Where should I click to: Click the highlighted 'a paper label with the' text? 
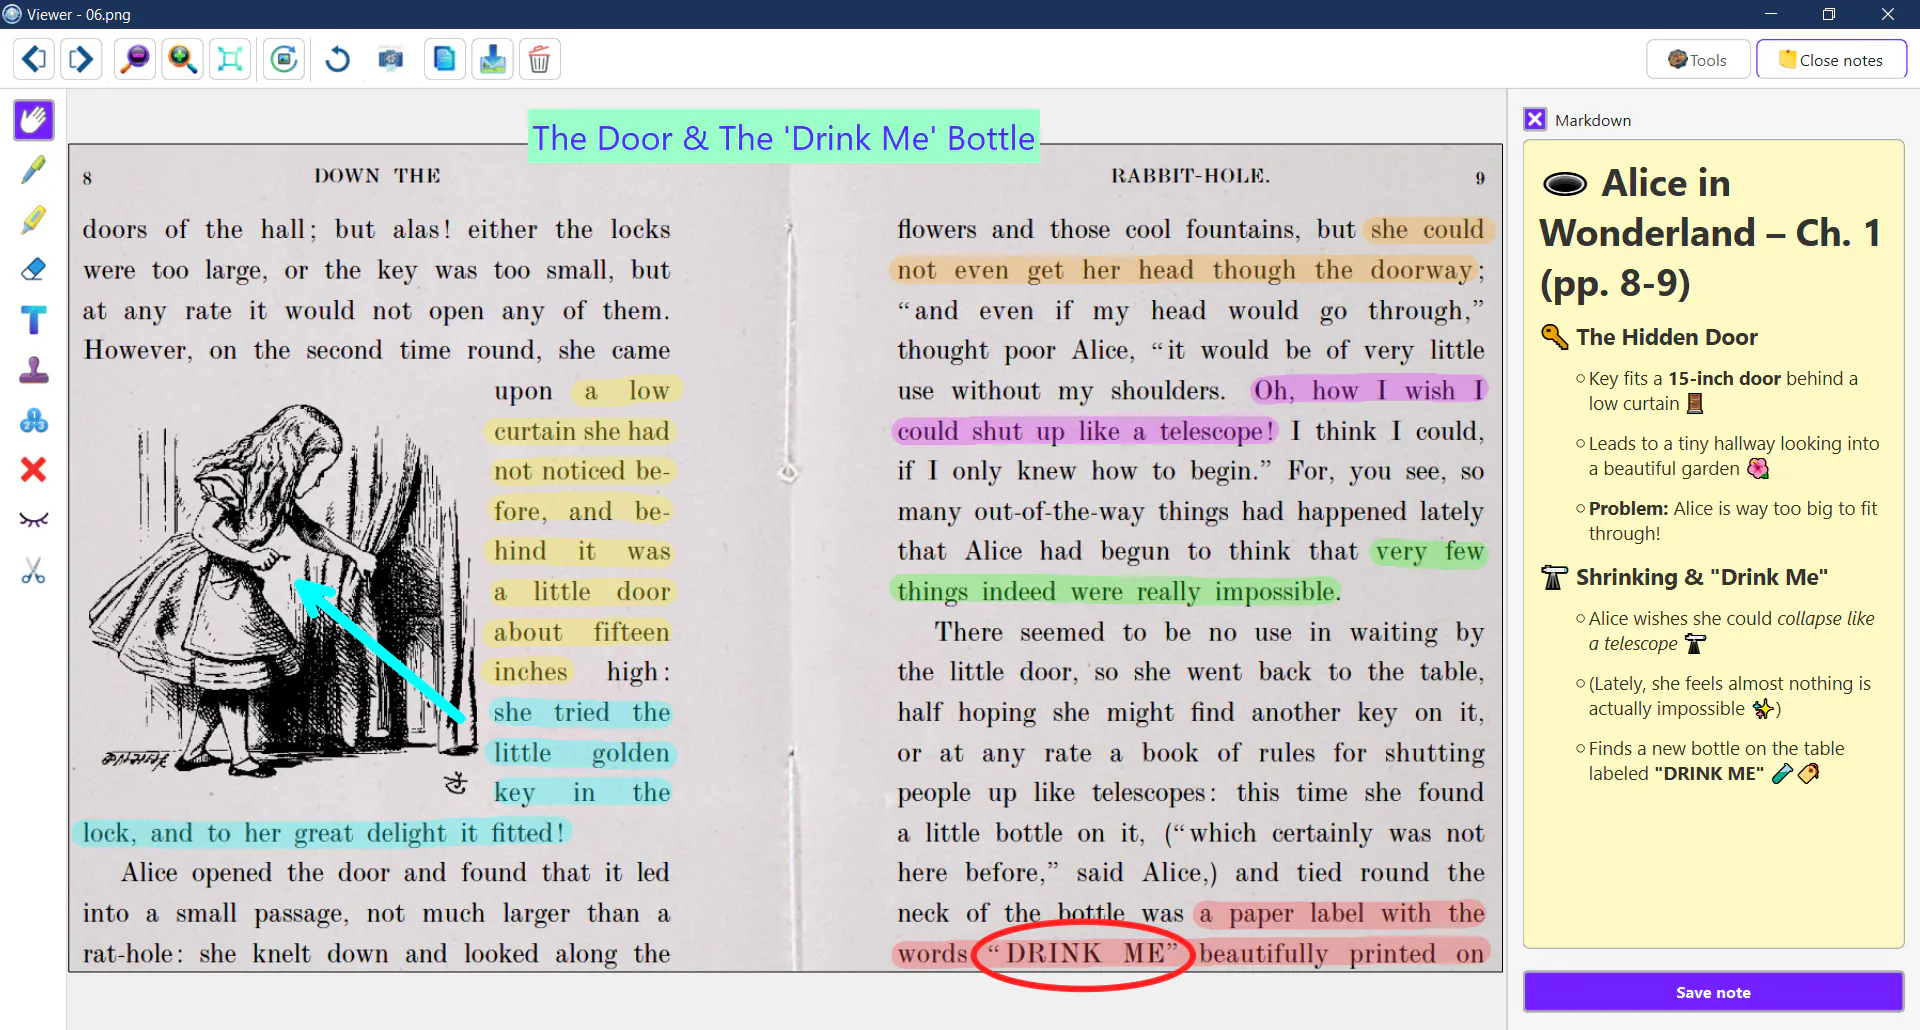1340,913
